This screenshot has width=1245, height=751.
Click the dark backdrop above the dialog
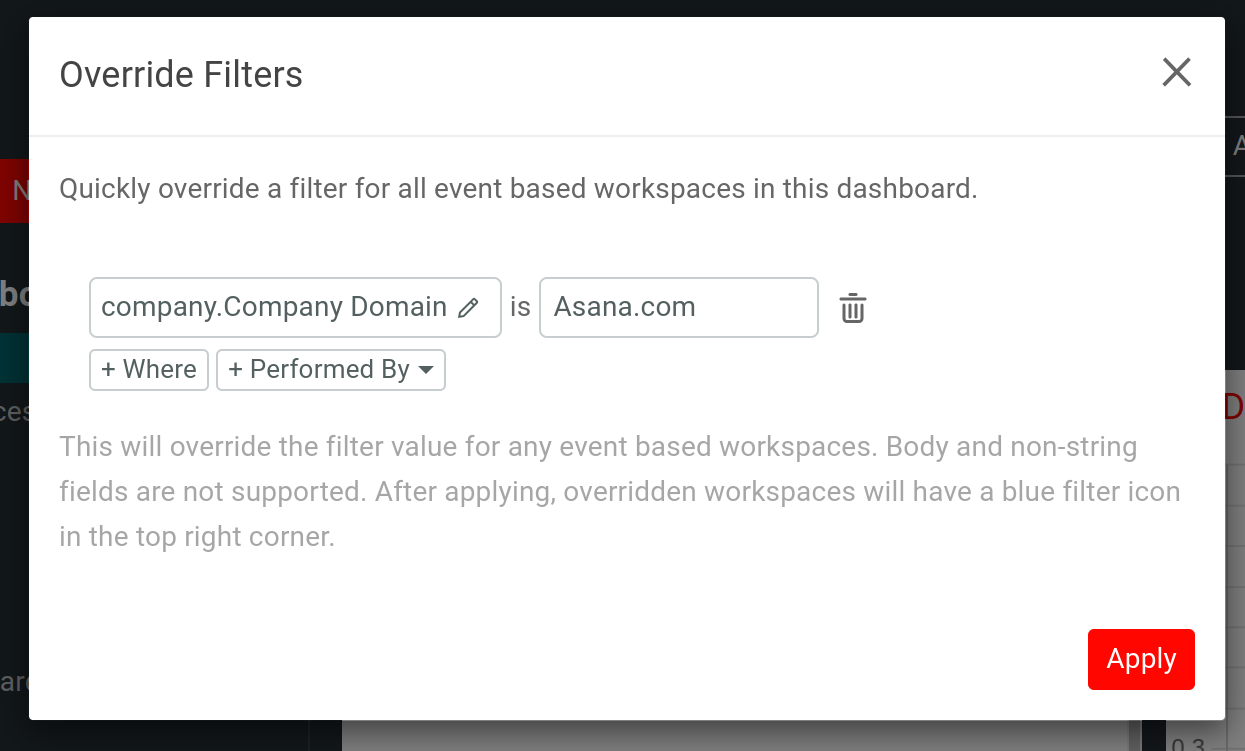[x=622, y=7]
